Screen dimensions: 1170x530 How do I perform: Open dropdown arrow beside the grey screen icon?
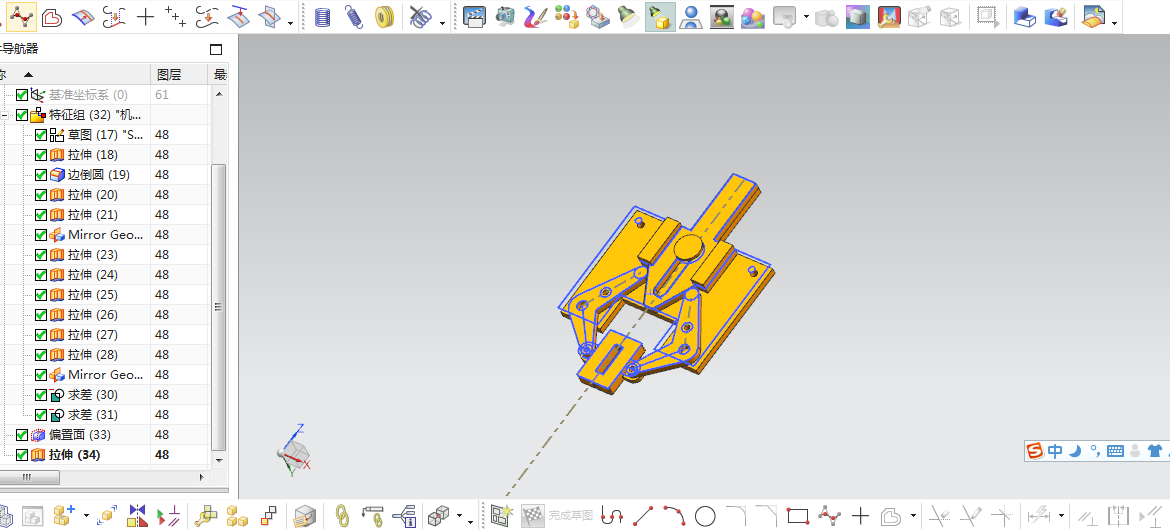(x=807, y=16)
